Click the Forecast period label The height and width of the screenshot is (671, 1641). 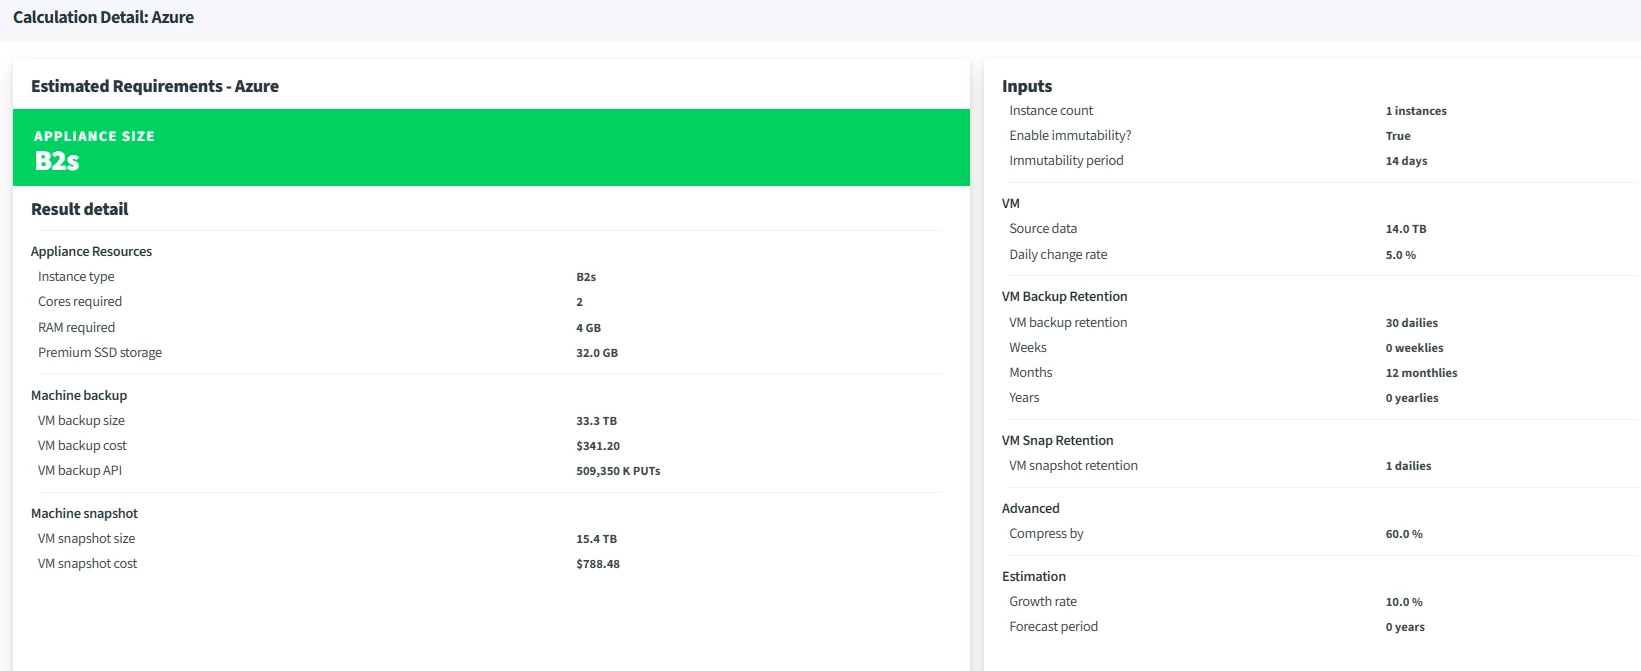(1053, 627)
